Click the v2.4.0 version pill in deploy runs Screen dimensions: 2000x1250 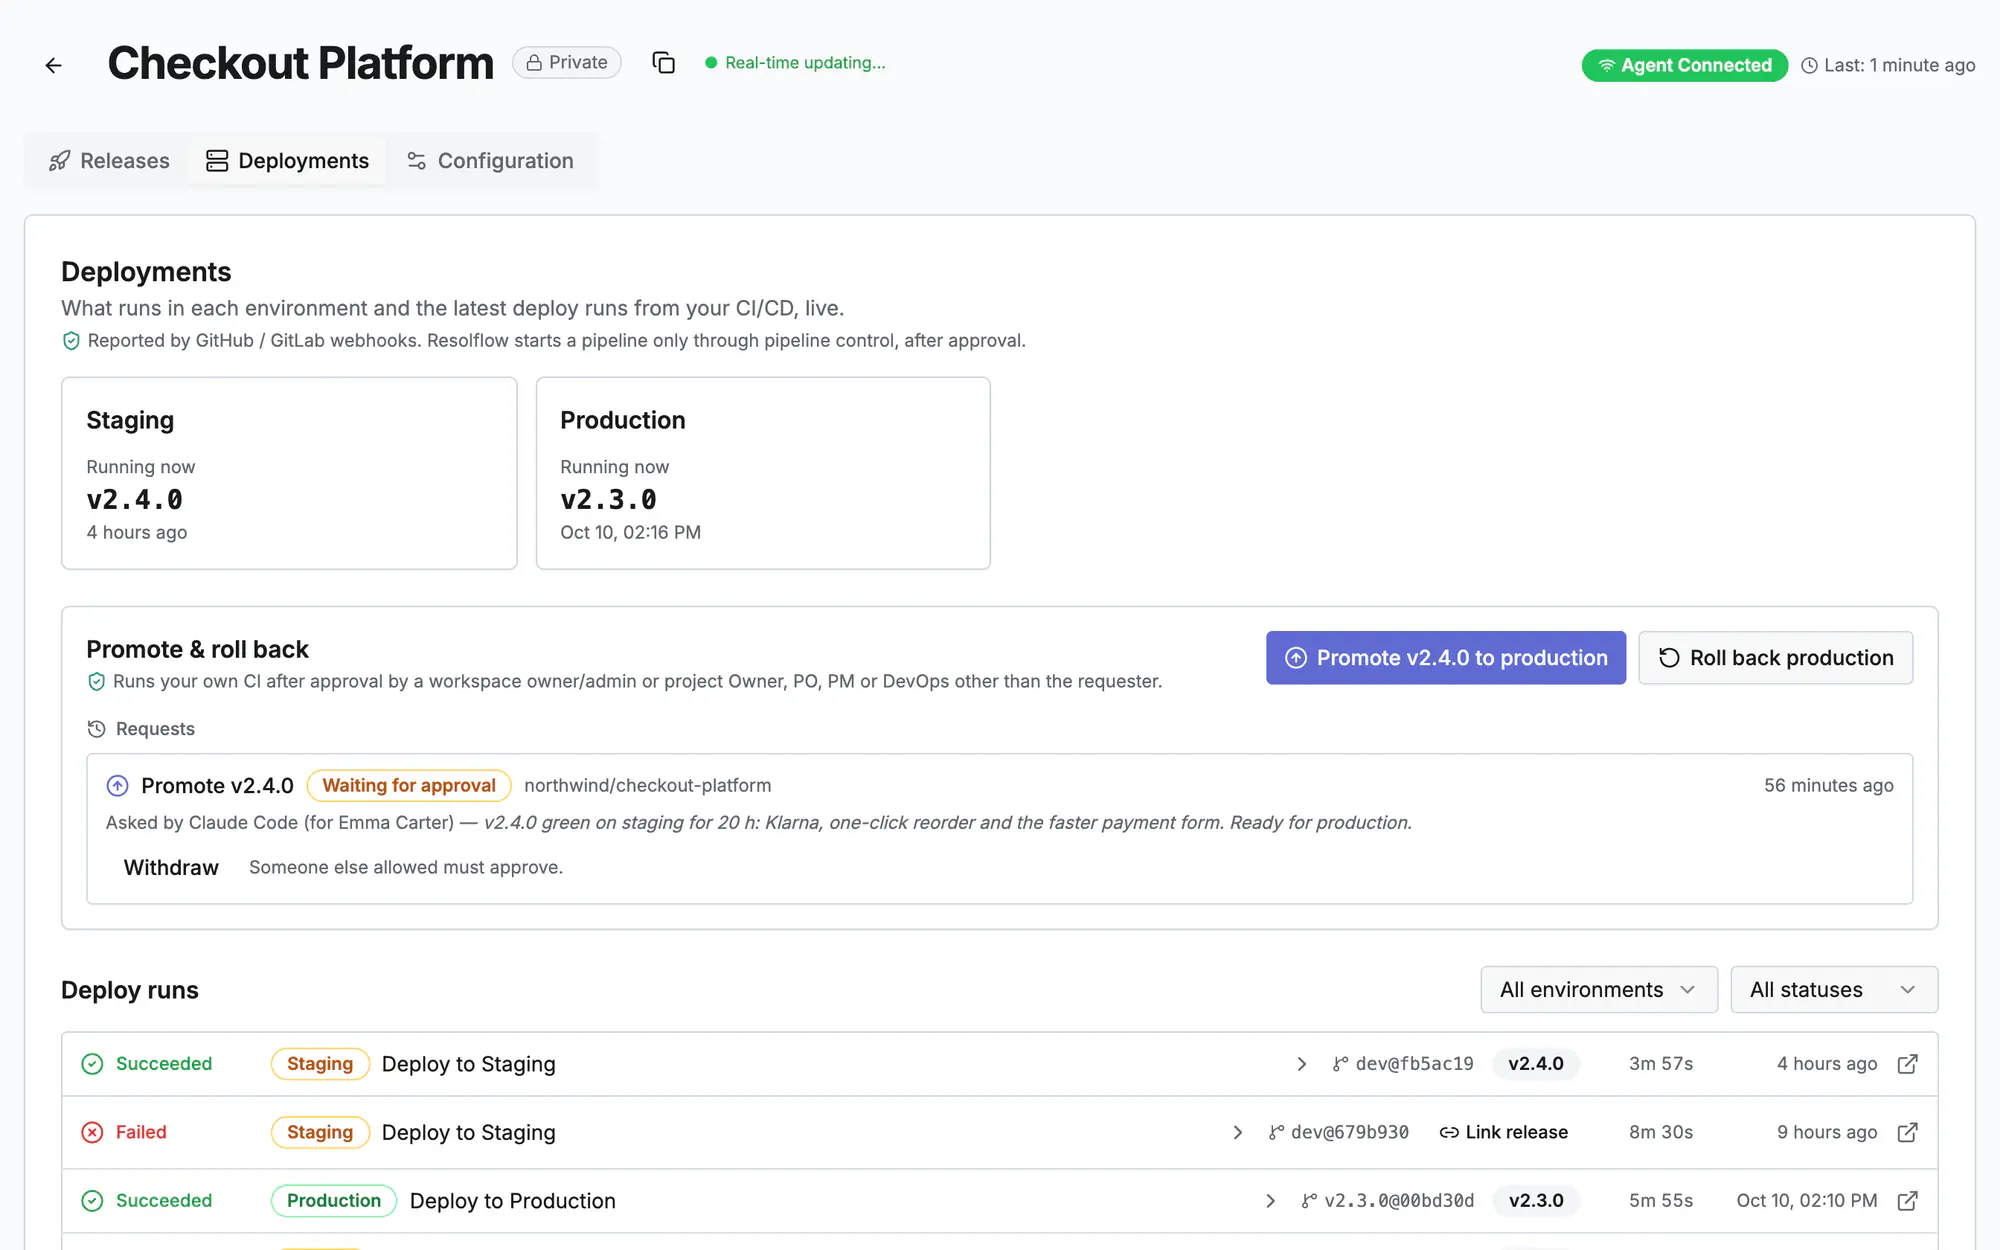(x=1536, y=1064)
